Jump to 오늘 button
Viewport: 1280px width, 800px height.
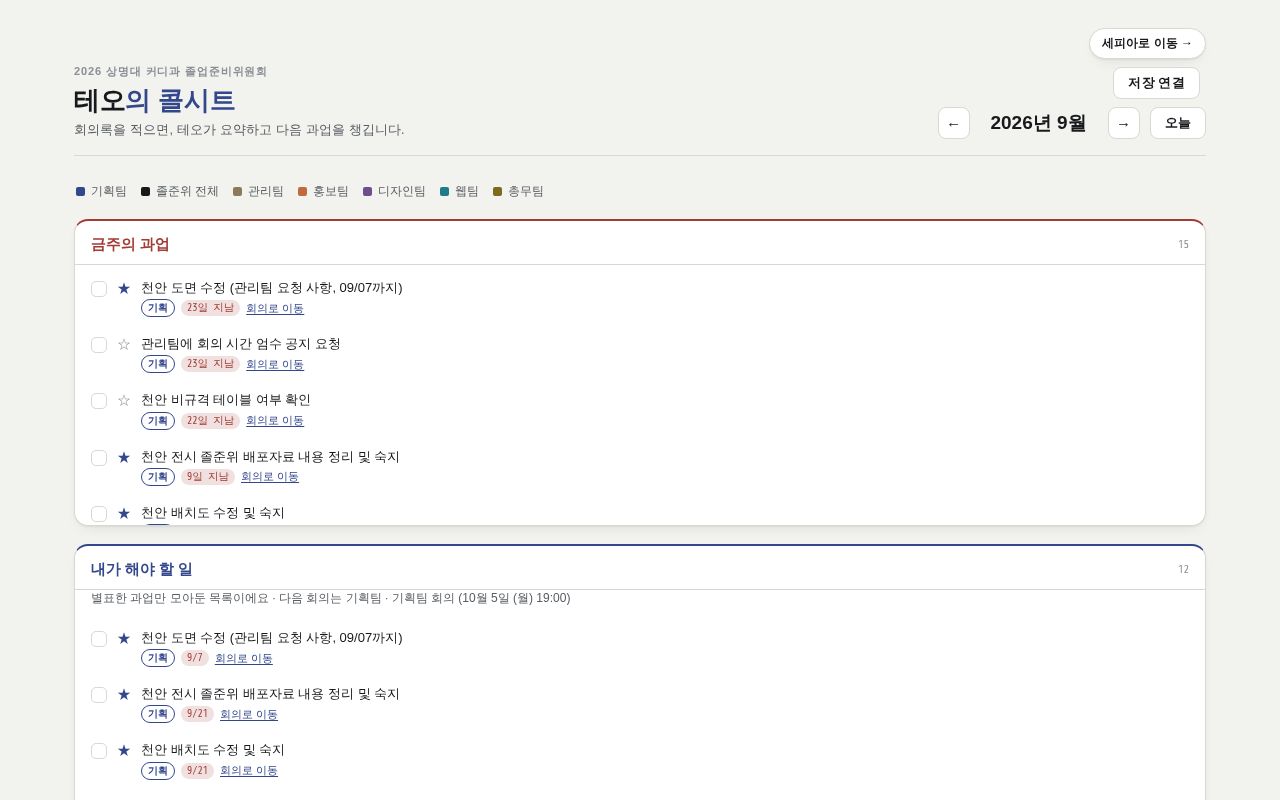pos(1178,123)
